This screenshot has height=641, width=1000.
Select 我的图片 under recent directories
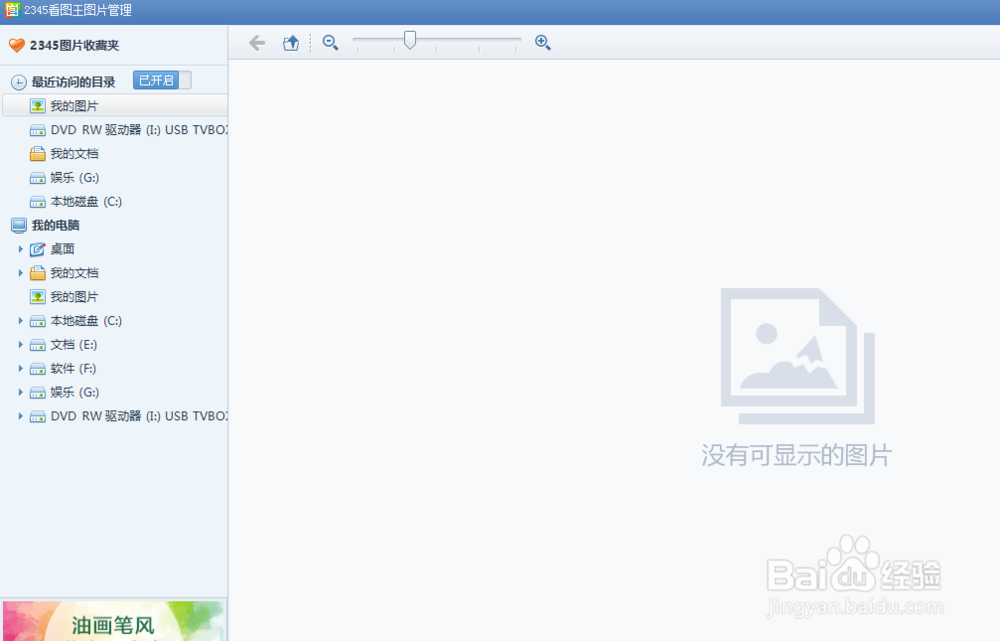115,106
